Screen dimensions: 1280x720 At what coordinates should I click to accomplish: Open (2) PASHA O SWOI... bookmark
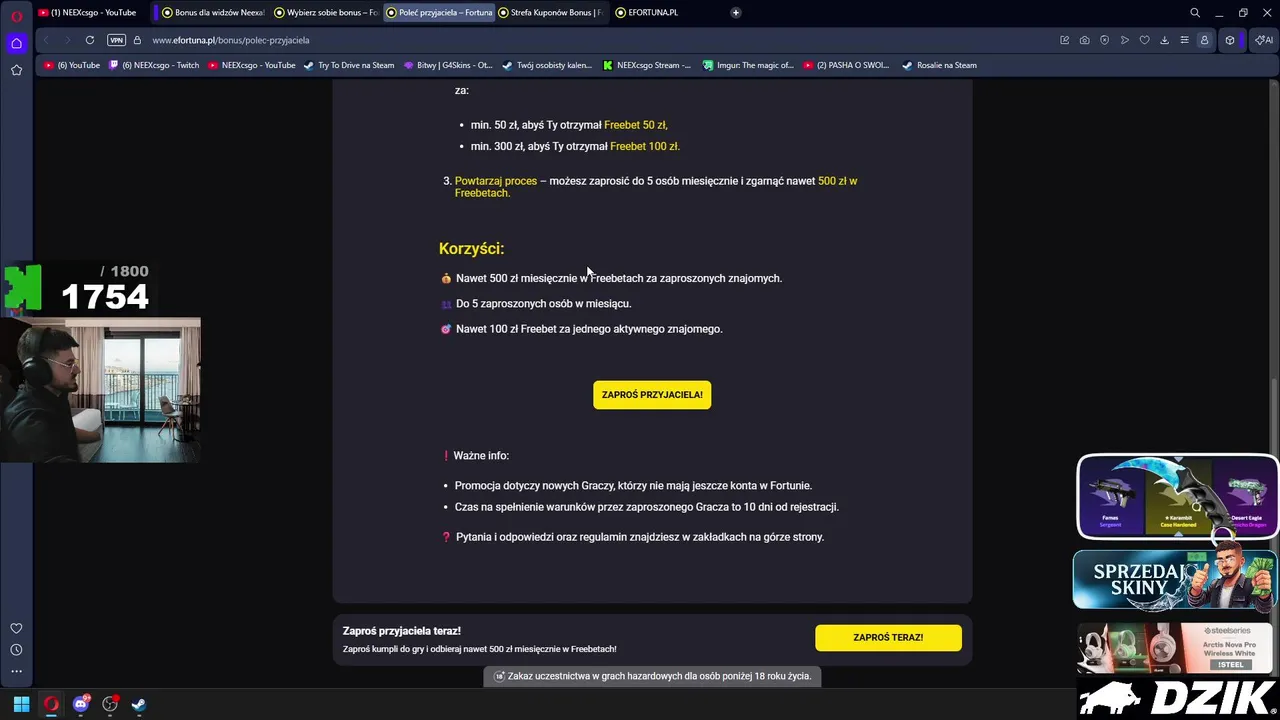pyautogui.click(x=846, y=65)
